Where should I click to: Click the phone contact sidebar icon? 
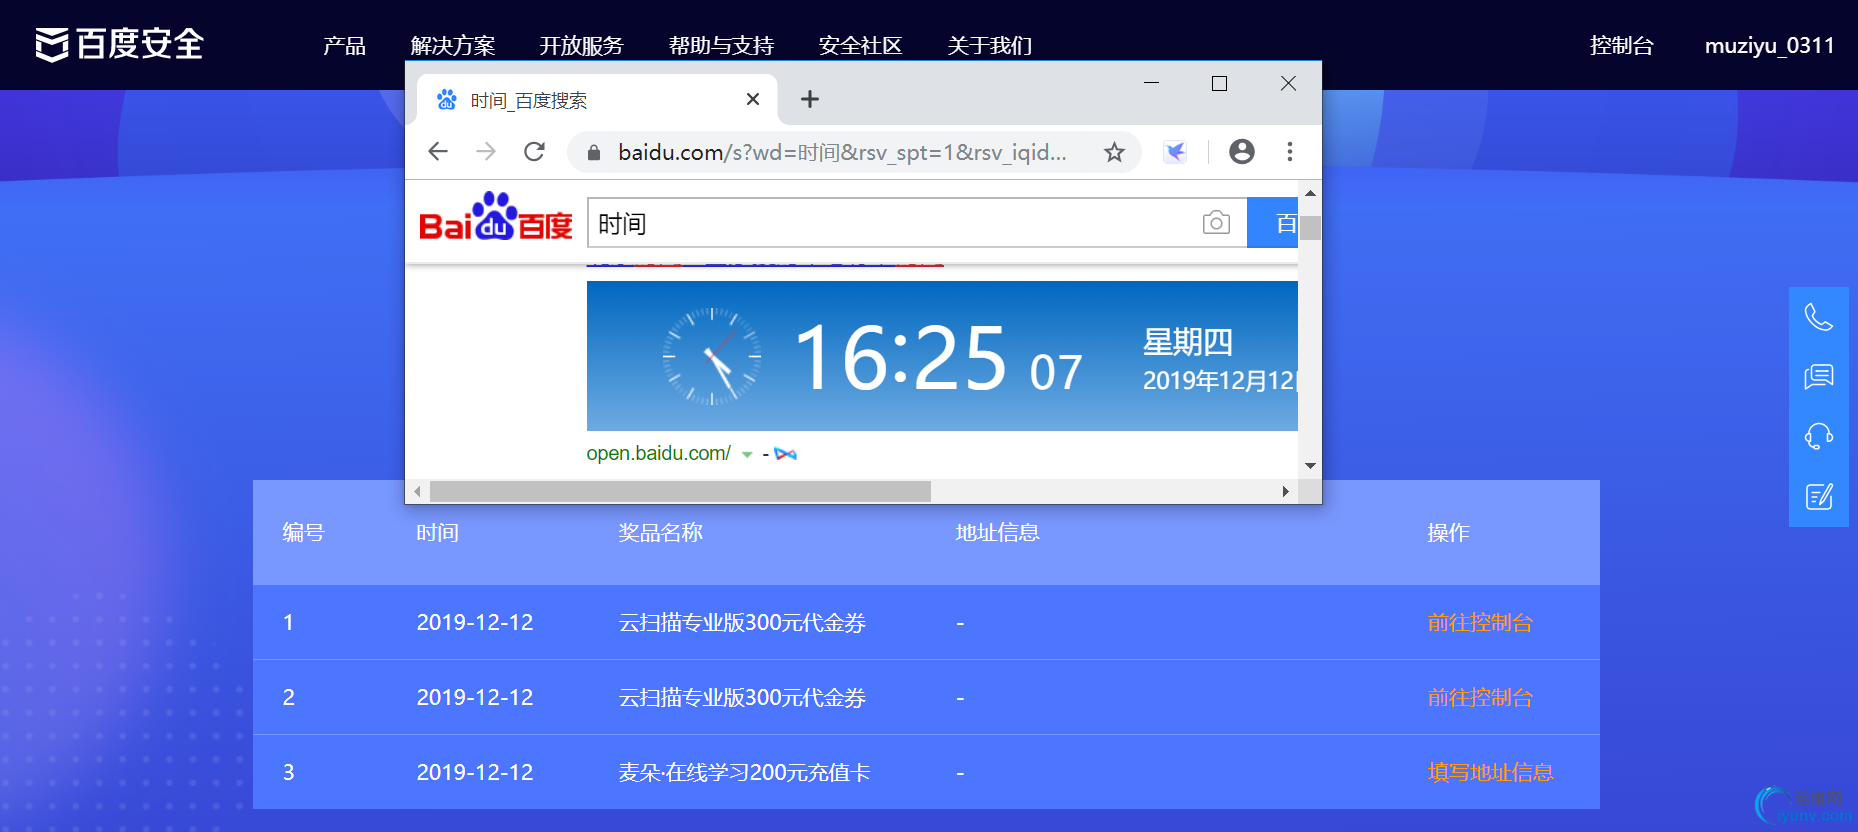(x=1819, y=317)
